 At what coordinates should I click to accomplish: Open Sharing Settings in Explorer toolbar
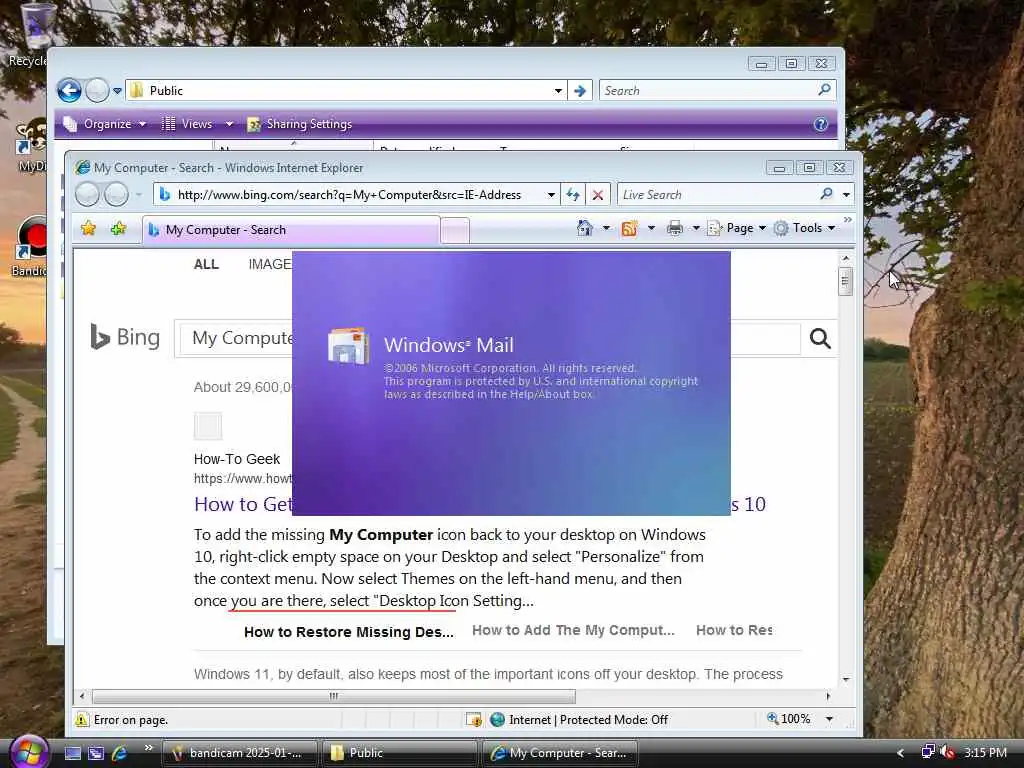300,124
